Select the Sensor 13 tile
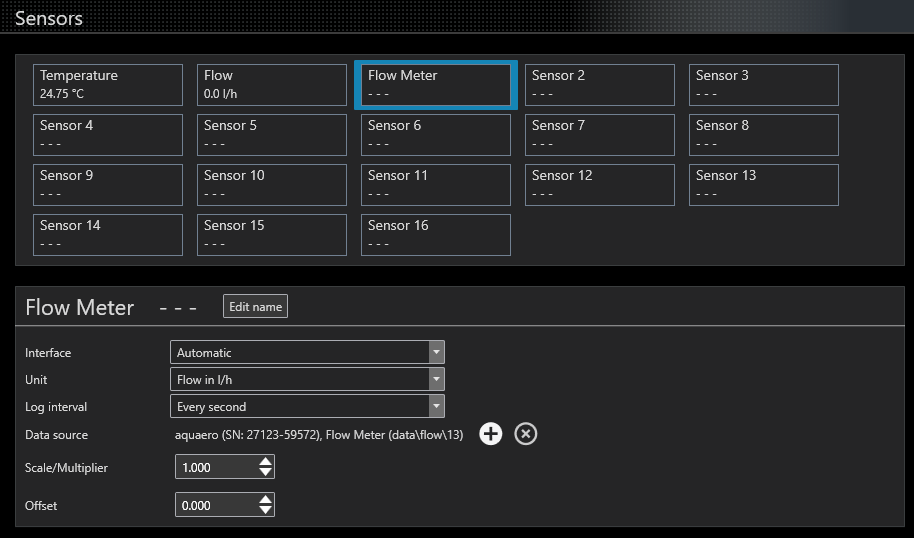914x538 pixels. [764, 185]
